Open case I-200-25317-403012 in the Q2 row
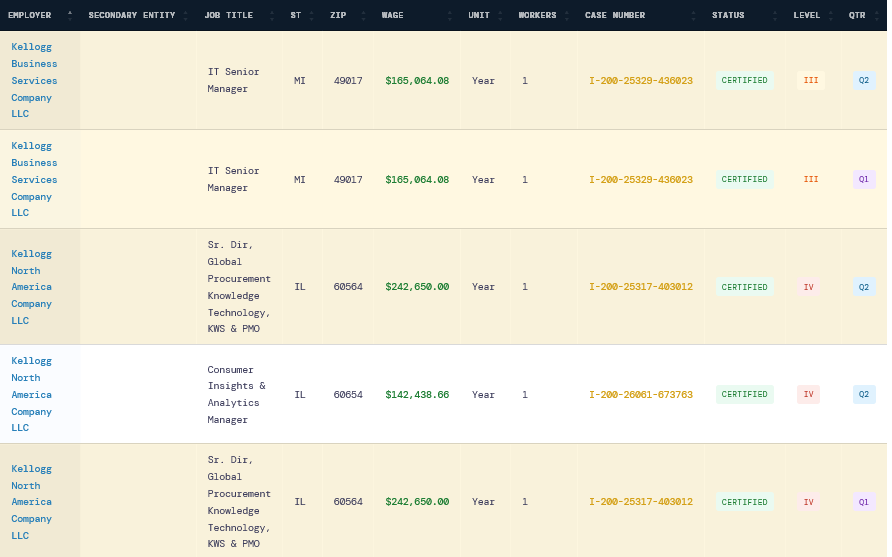 tap(641, 287)
